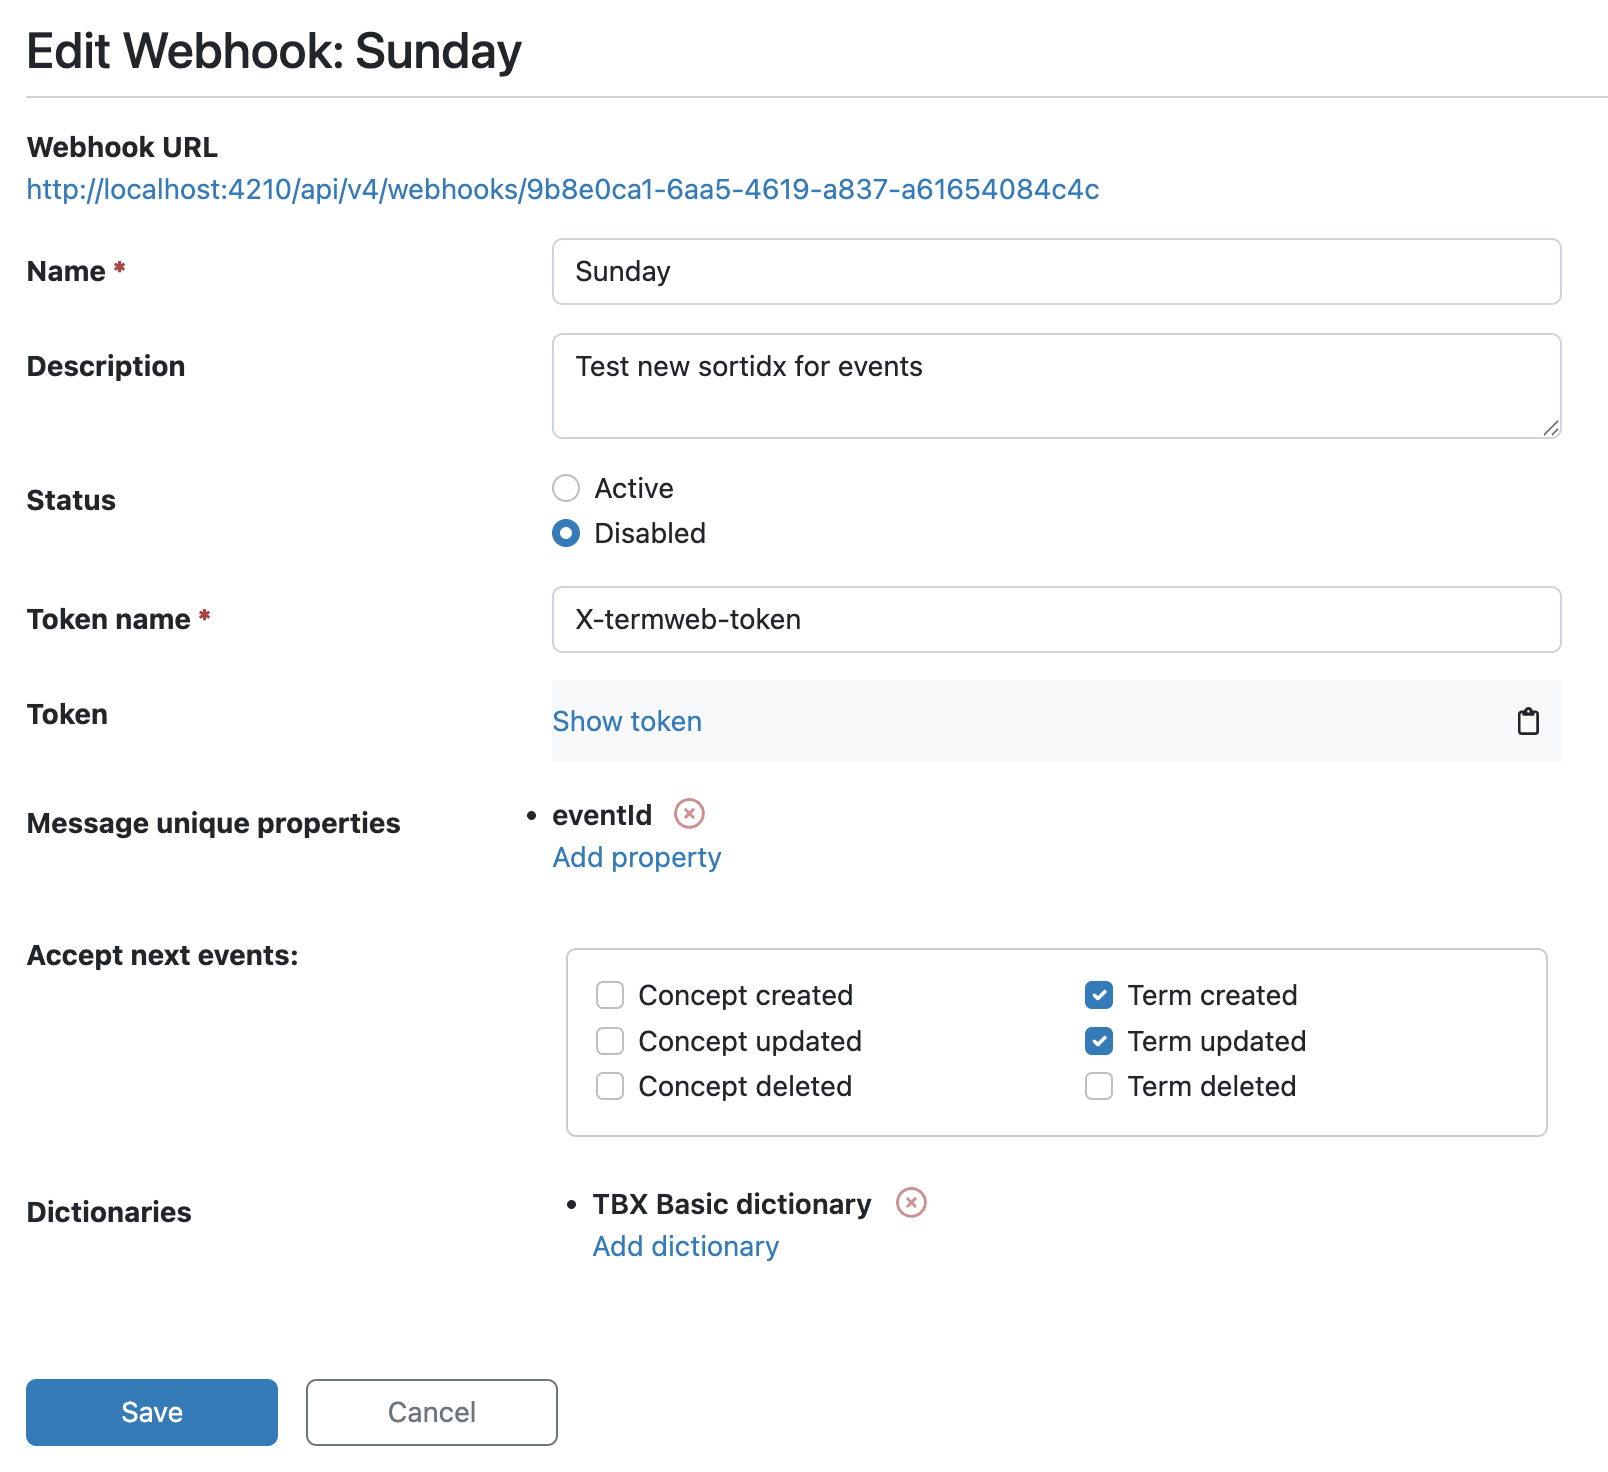Cancel editing the webhook
1608x1472 pixels.
coord(432,1412)
